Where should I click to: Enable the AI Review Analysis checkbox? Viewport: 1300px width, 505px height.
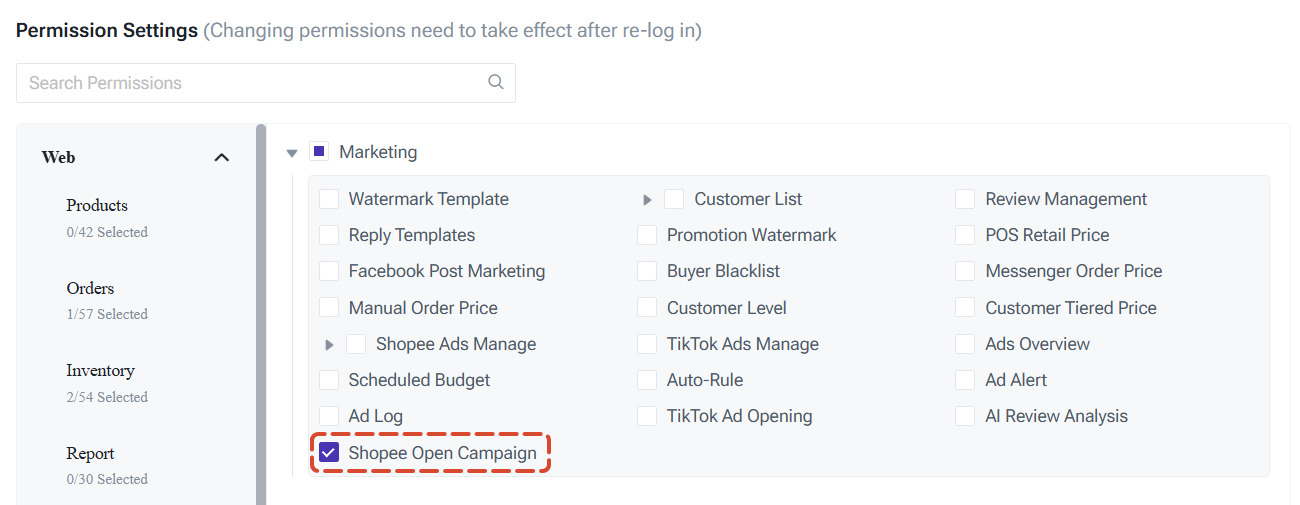pyautogui.click(x=965, y=416)
